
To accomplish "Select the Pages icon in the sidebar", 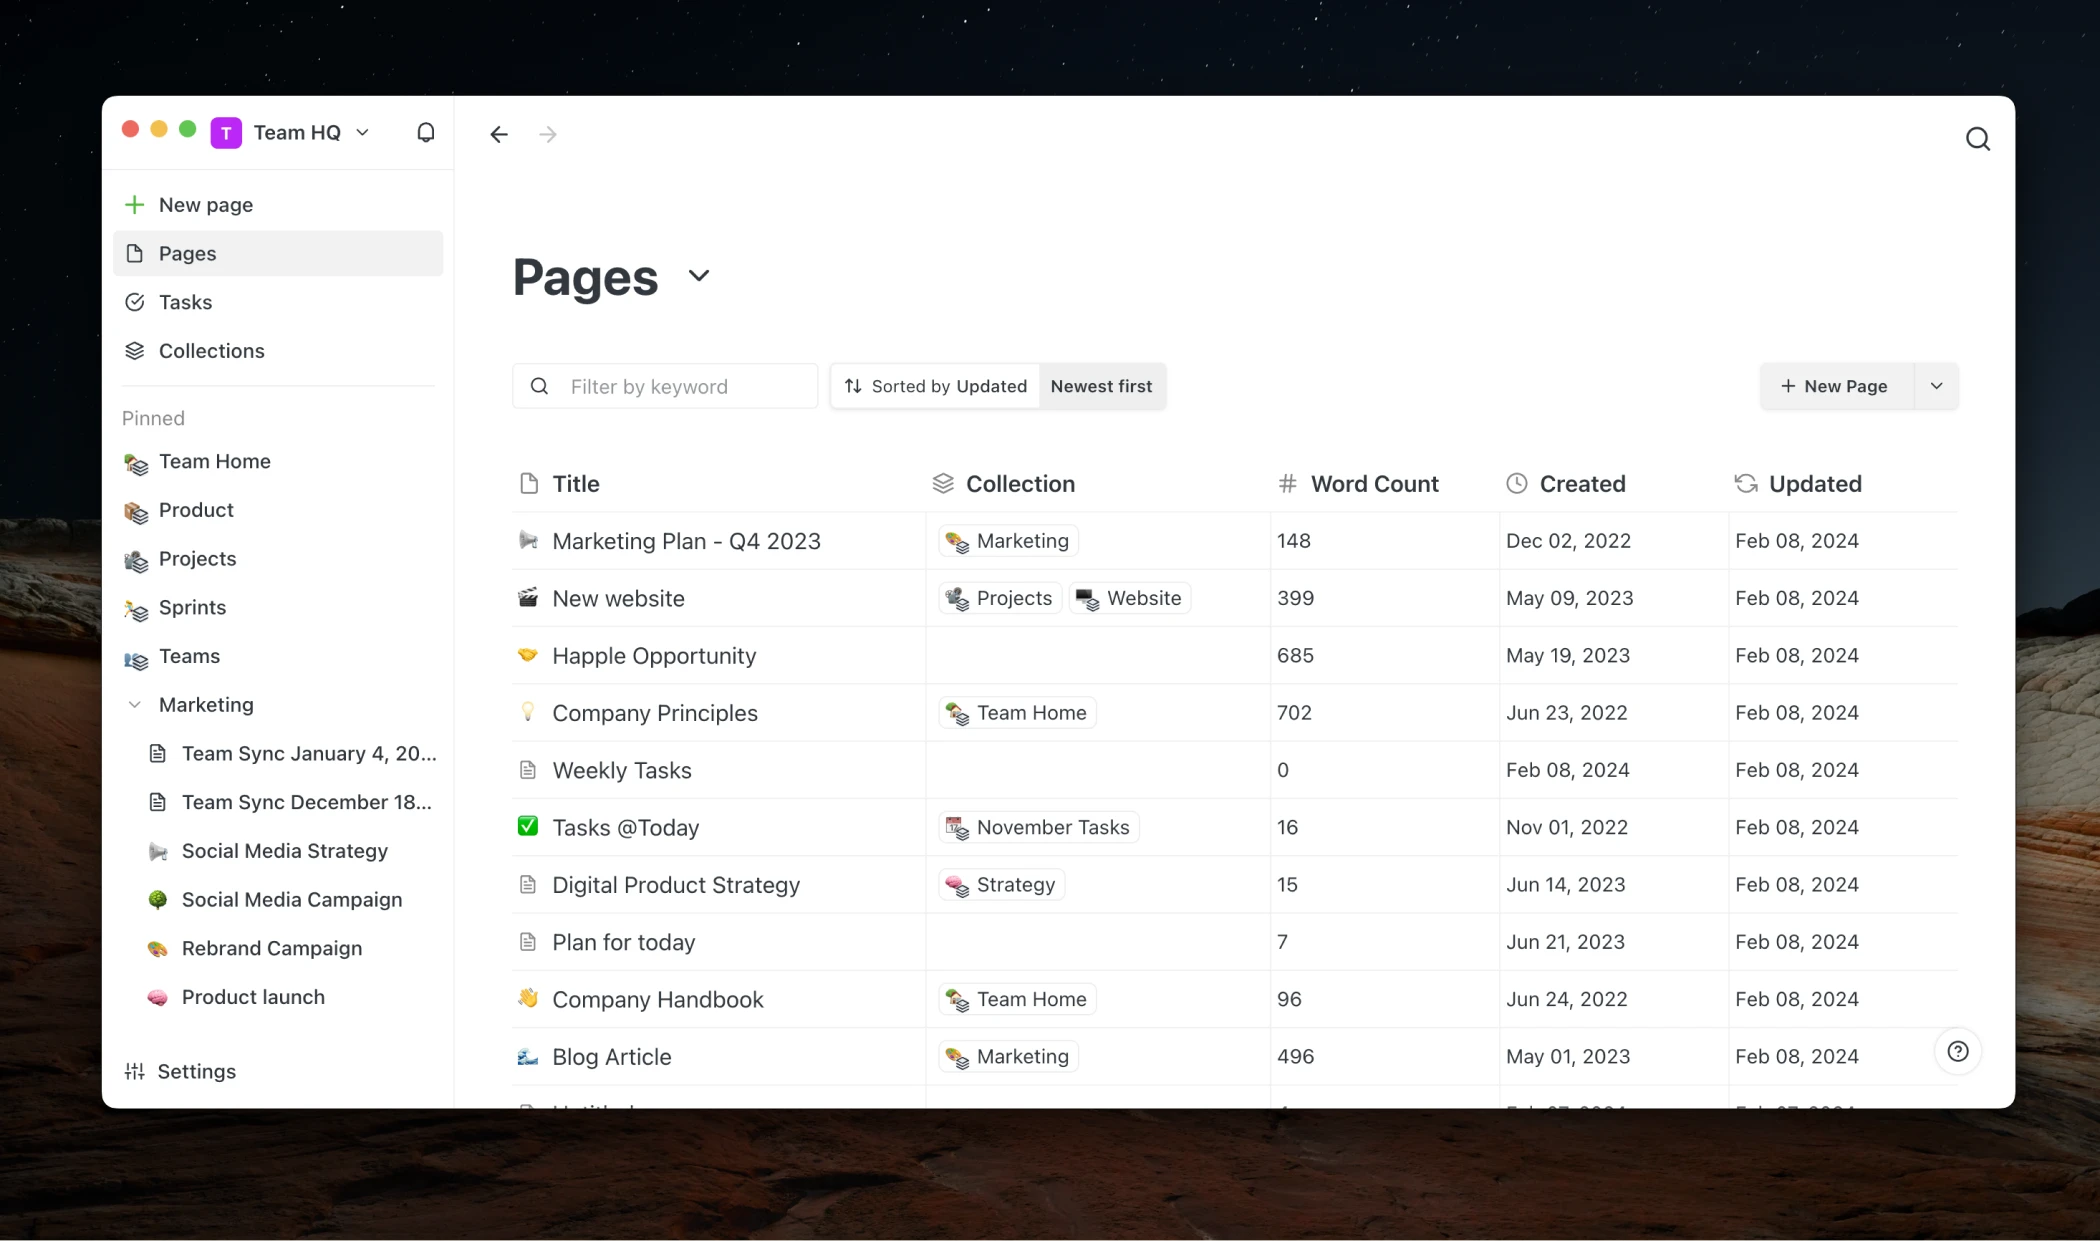I will (136, 253).
